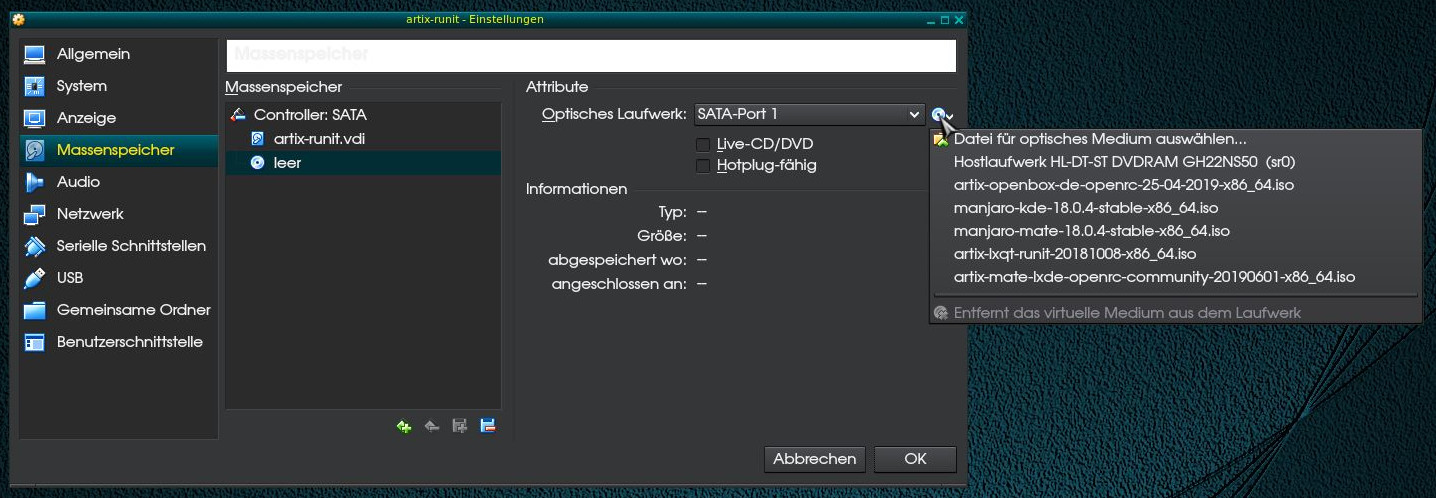Choose 'Datei für optisches Medium auswählen...'
This screenshot has width=1436, height=498.
(1100, 139)
